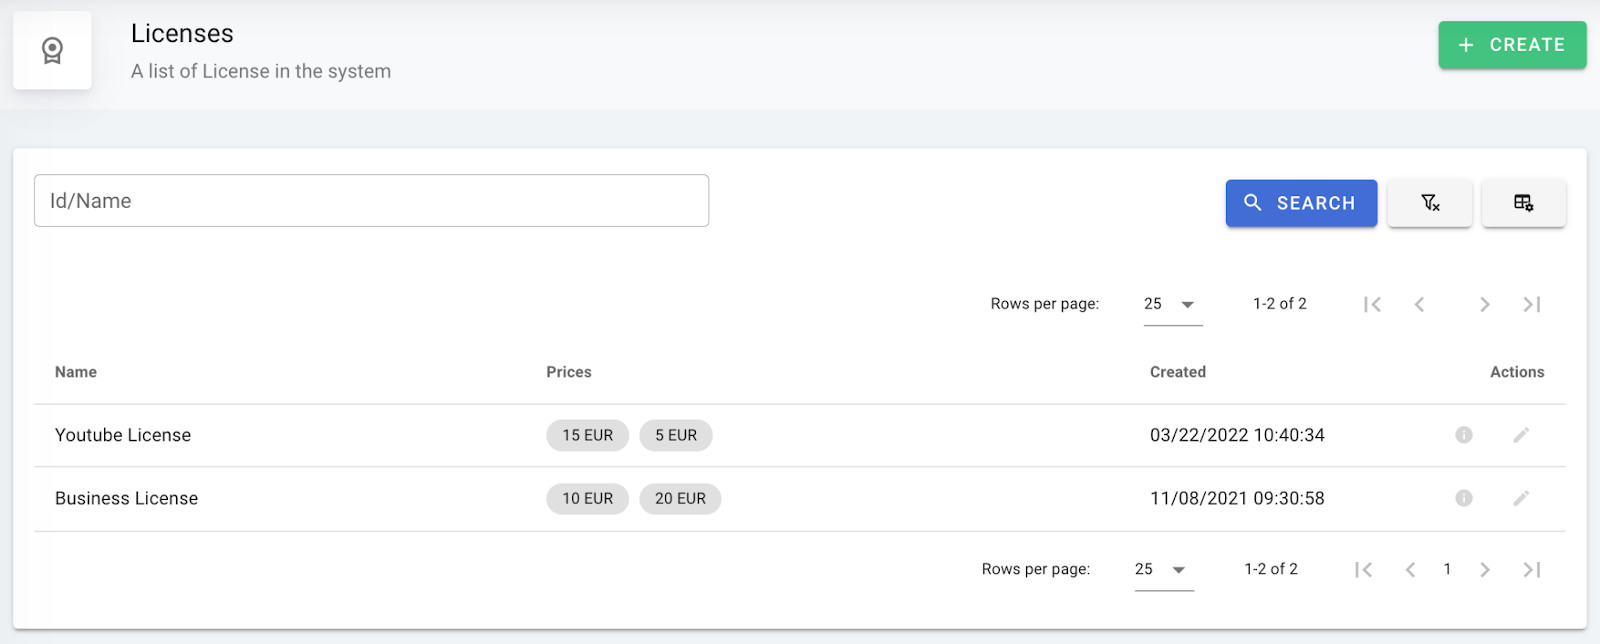The height and width of the screenshot is (644, 1600).
Task: Click the Licenses badge icon in header
Action: point(52,50)
